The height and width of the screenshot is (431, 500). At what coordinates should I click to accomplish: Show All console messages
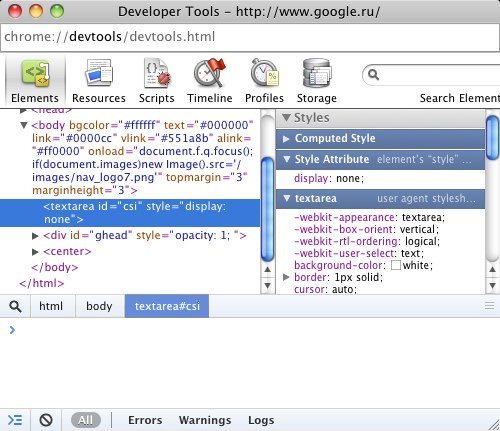pos(86,420)
